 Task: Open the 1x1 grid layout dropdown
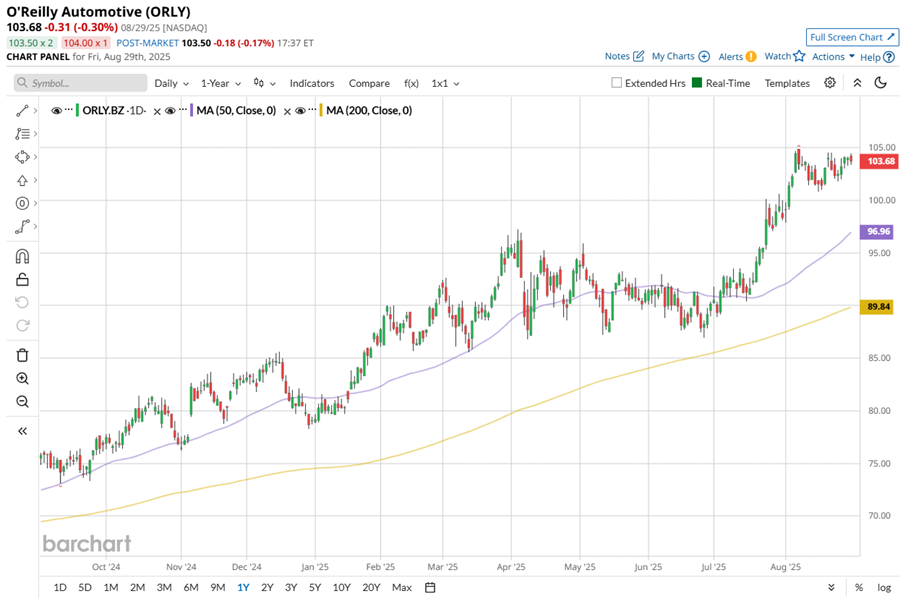[445, 83]
